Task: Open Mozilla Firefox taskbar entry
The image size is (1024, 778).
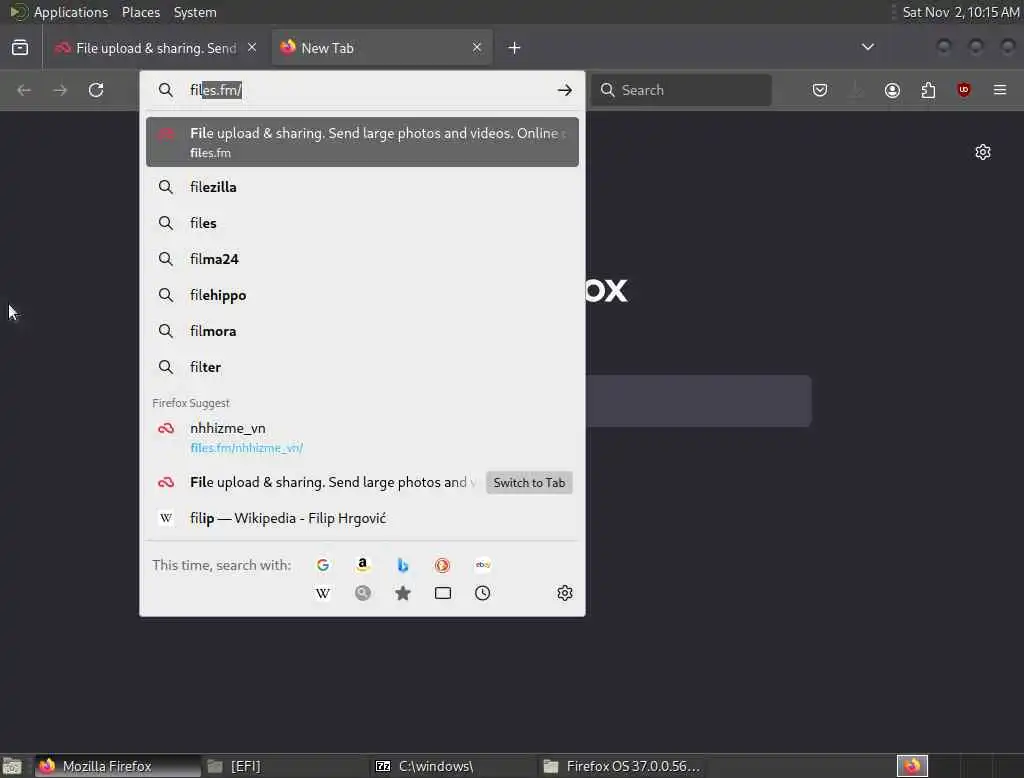Action: point(118,766)
